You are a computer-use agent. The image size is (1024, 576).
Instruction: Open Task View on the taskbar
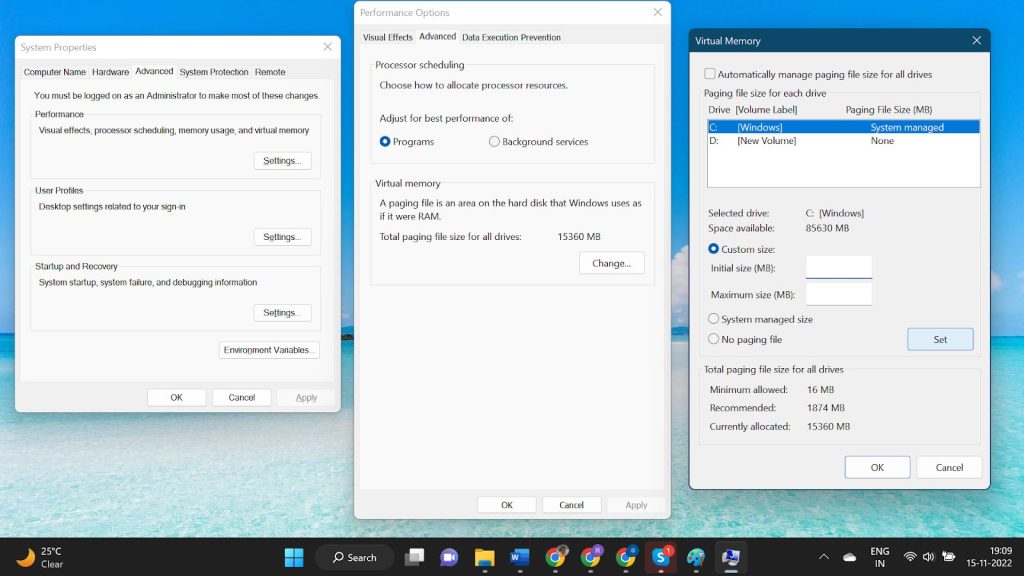coord(413,557)
